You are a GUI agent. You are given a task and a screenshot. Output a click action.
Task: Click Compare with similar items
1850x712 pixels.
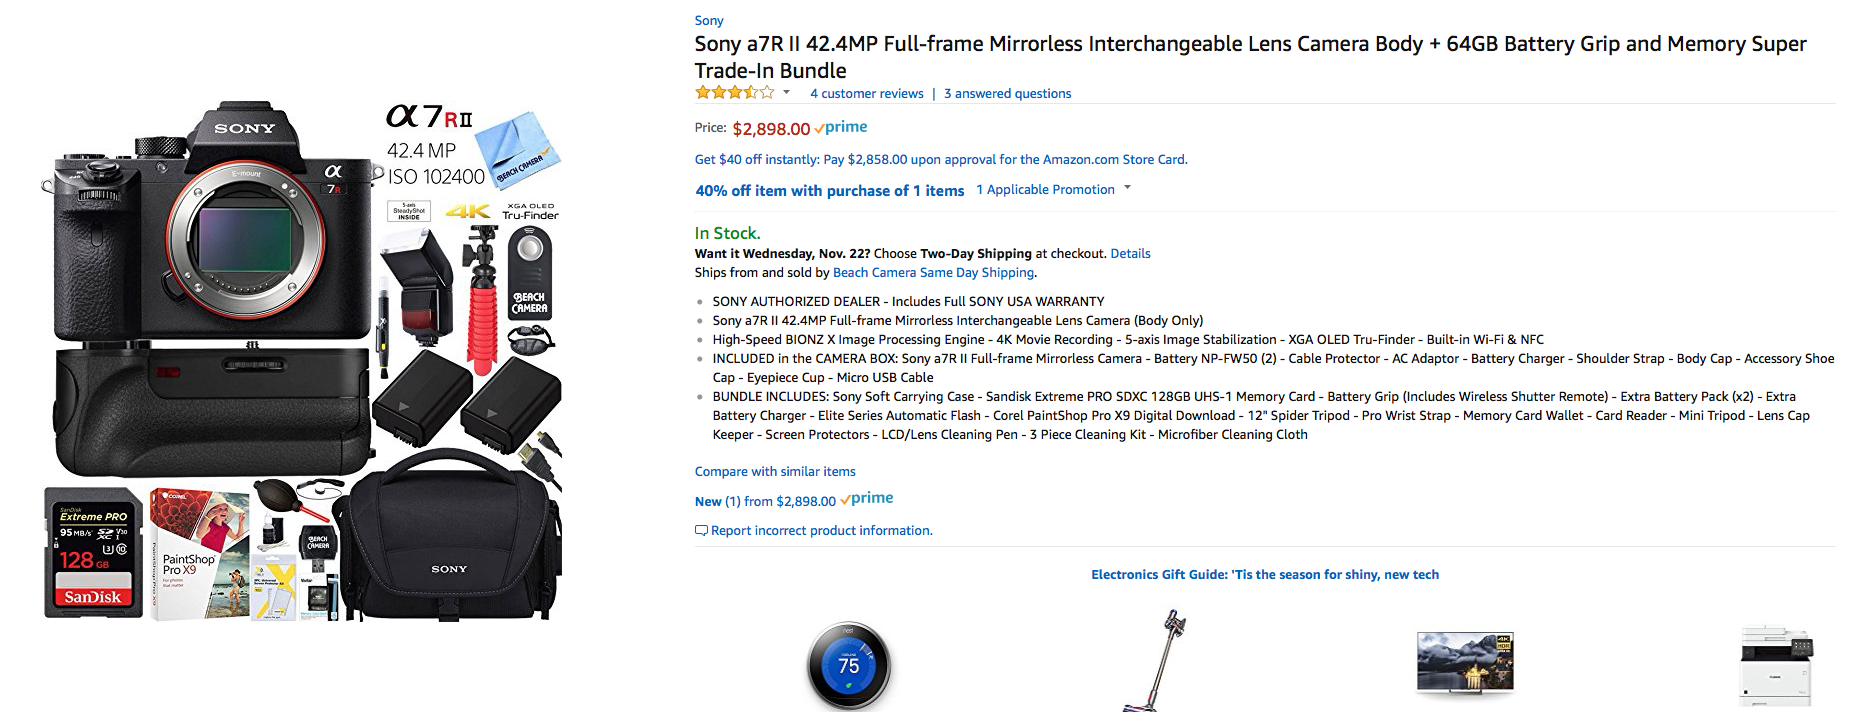[775, 471]
